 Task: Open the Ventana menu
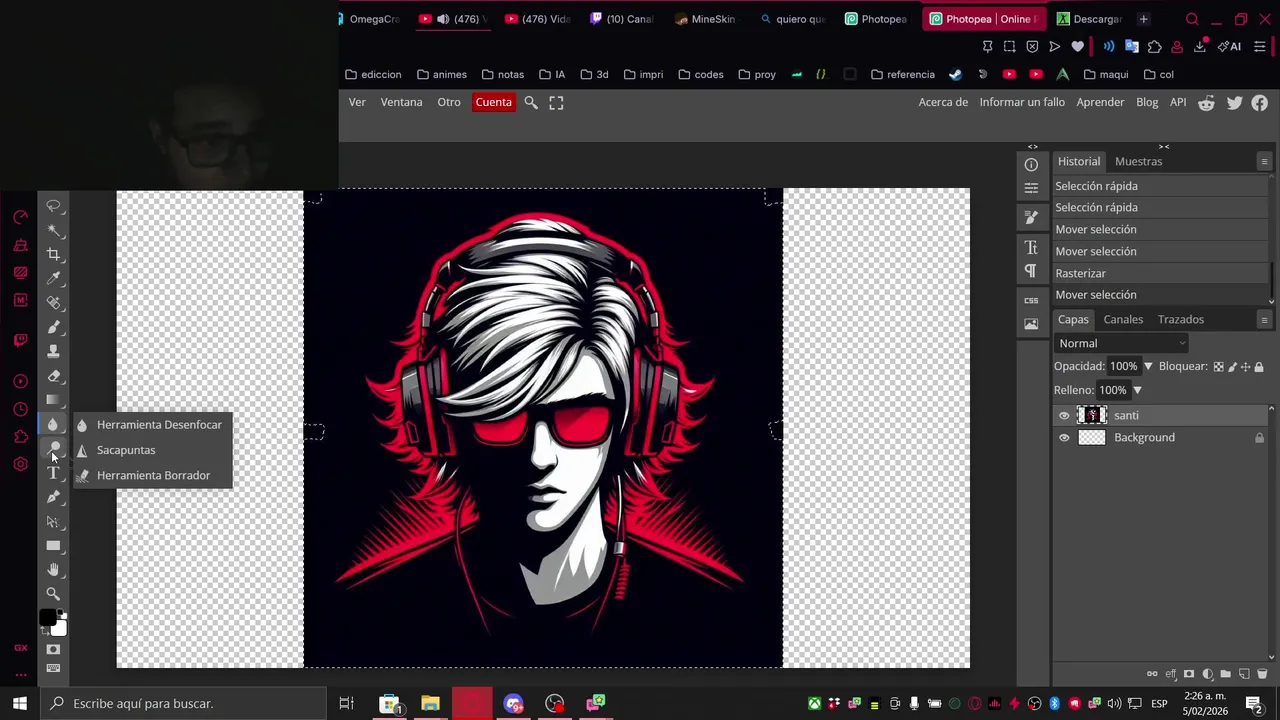[401, 102]
